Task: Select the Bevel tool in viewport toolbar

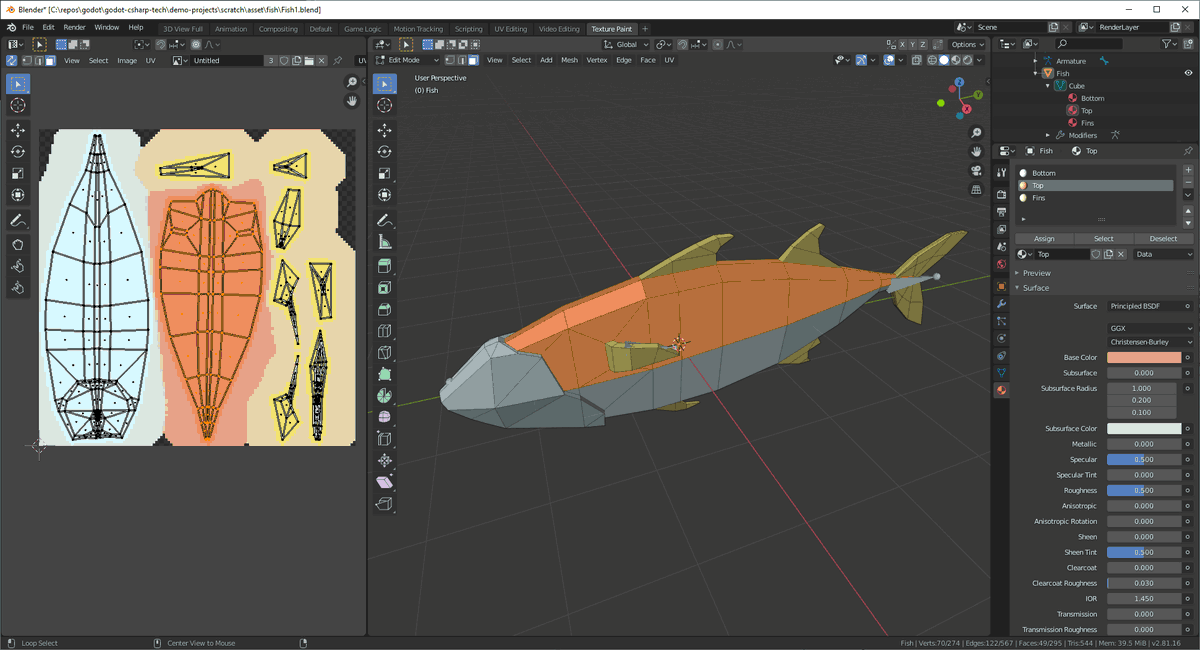Action: click(384, 309)
